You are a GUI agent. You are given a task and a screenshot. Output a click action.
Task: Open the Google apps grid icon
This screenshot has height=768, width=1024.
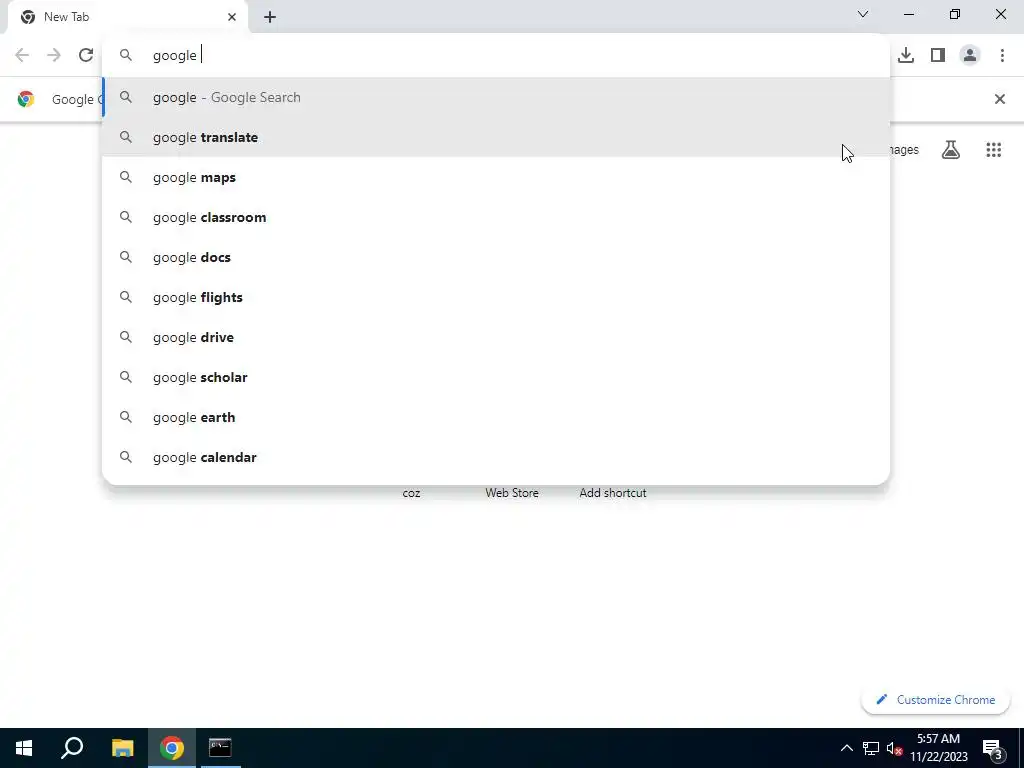pyautogui.click(x=993, y=150)
